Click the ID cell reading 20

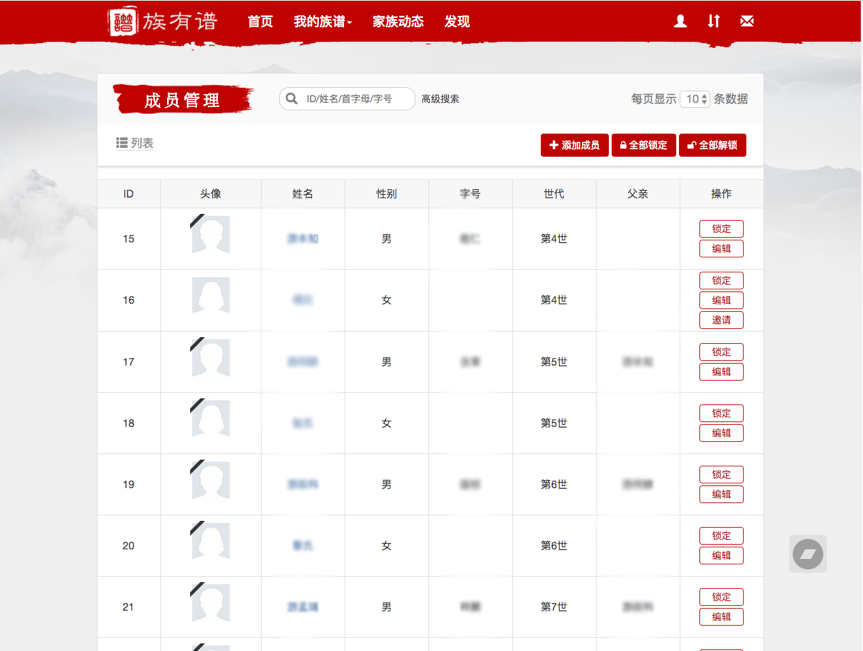[x=128, y=546]
